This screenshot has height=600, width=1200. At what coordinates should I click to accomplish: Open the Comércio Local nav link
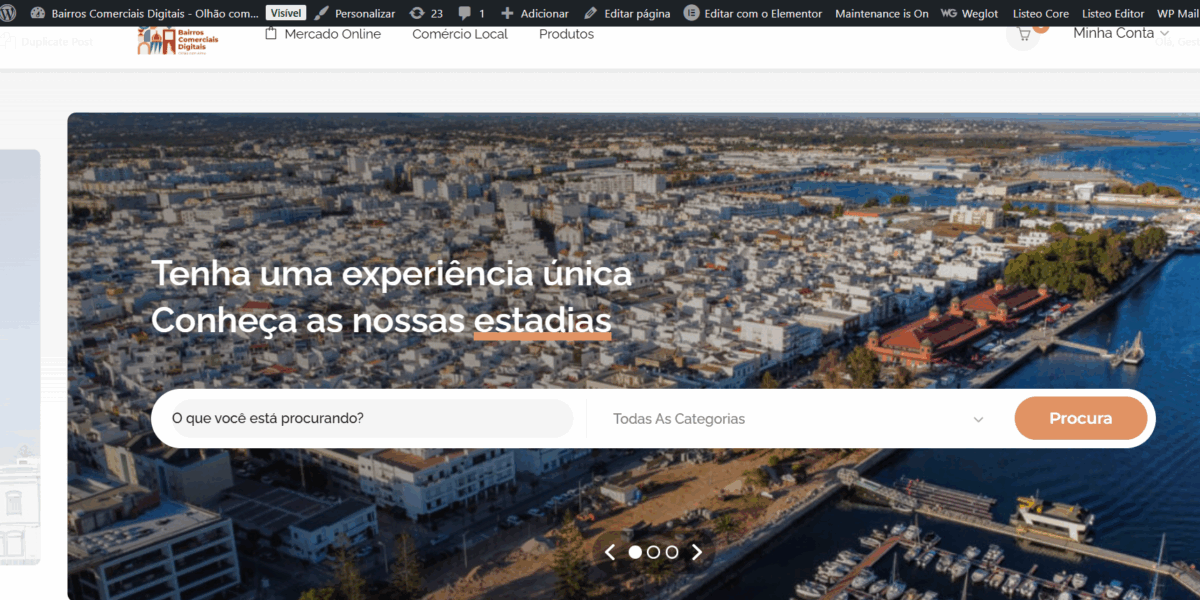460,34
